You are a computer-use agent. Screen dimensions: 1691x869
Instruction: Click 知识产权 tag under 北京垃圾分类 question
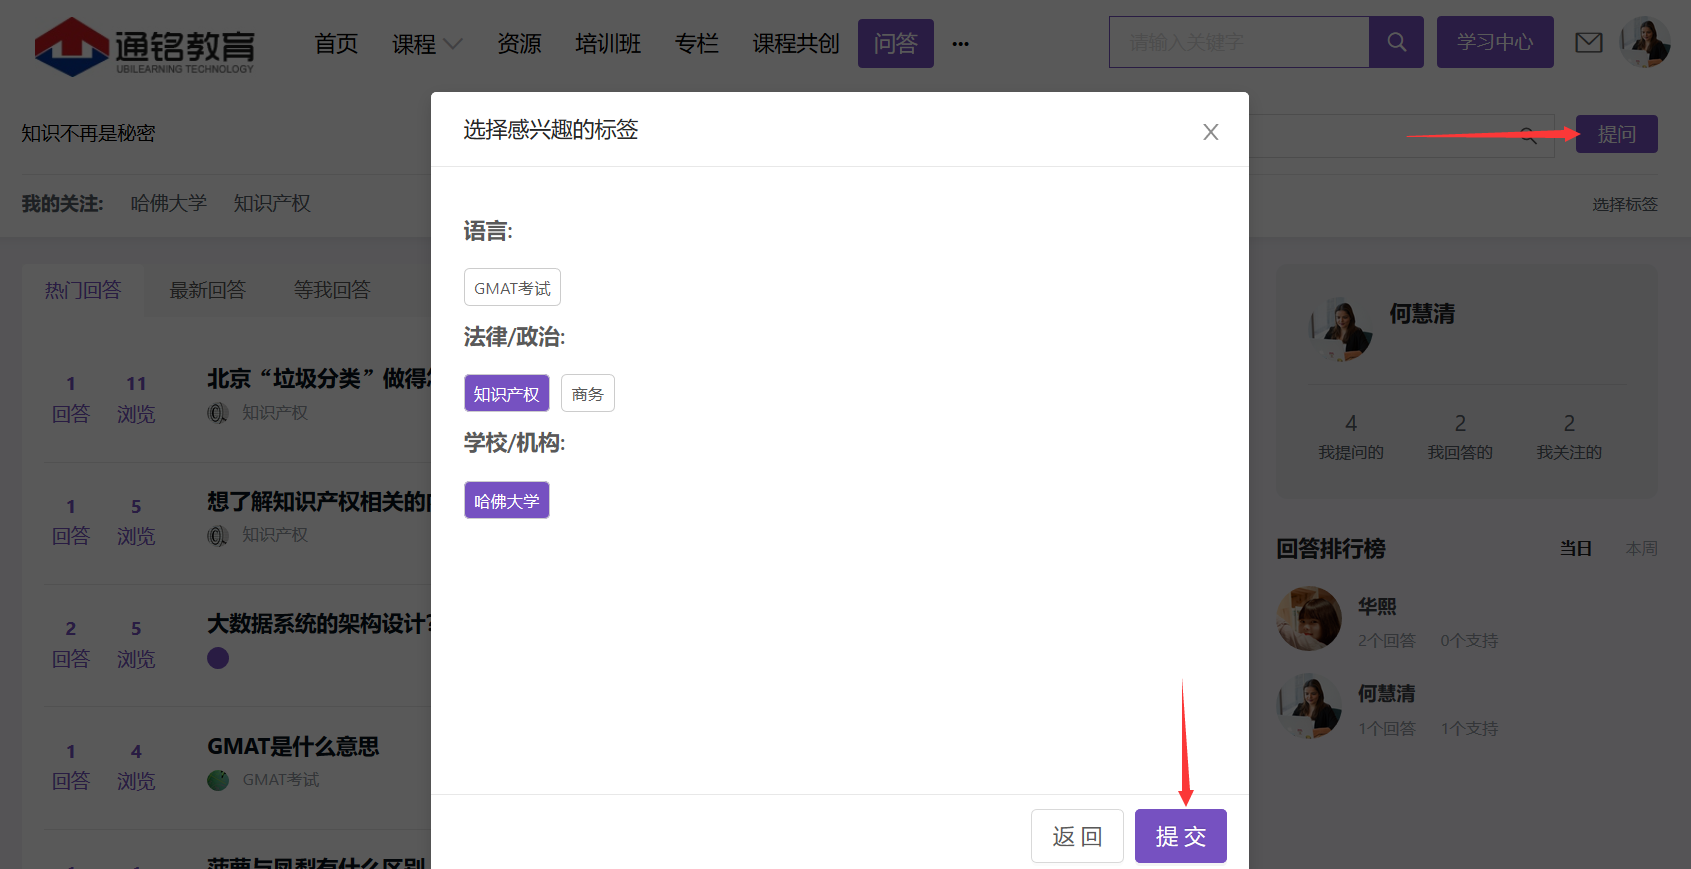tap(275, 413)
